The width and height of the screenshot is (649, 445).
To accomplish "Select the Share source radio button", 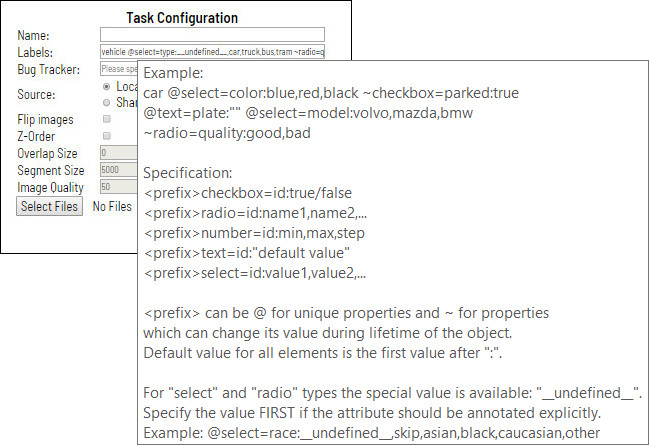I will point(107,102).
